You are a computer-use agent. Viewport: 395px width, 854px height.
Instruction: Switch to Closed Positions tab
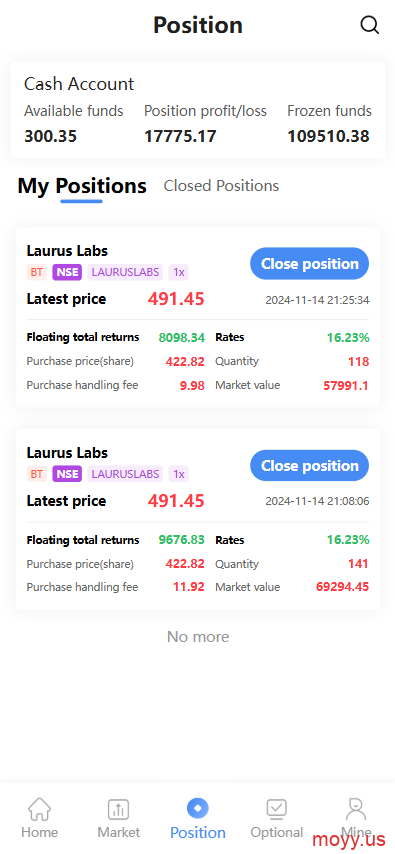tap(221, 186)
